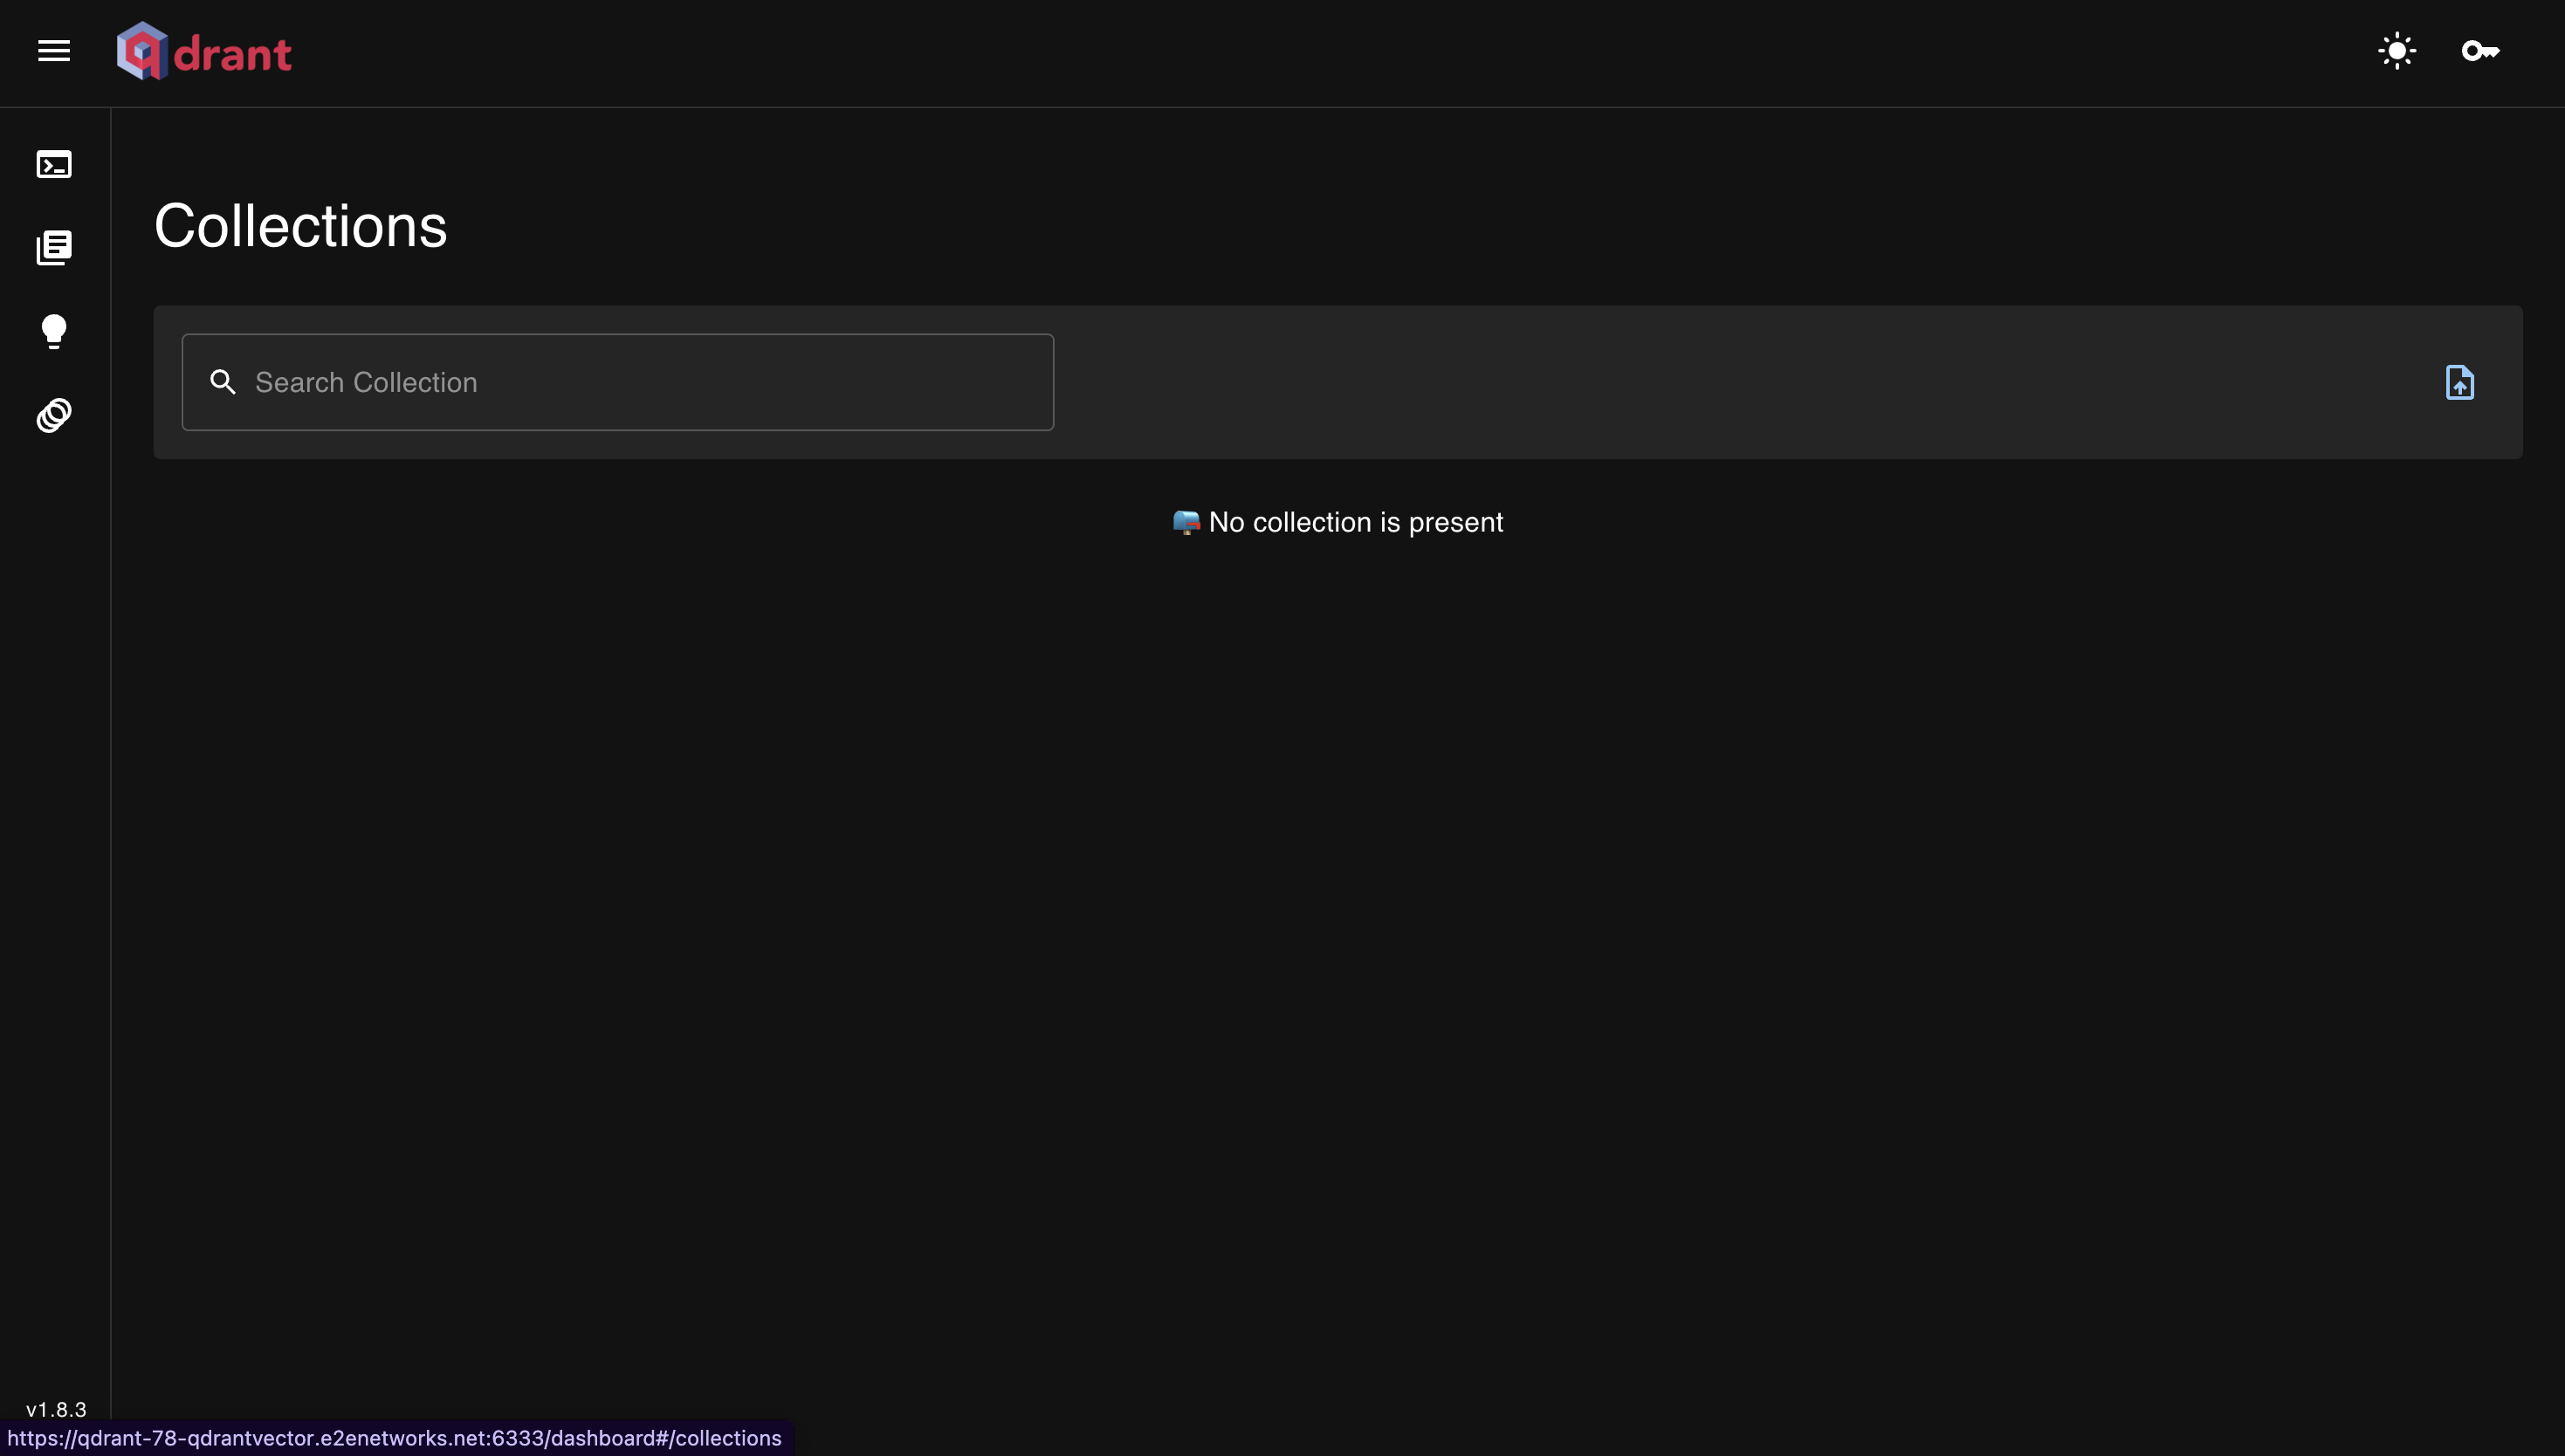Image resolution: width=2565 pixels, height=1456 pixels.
Task: Expand the sidebar navigation panel
Action: click(53, 49)
